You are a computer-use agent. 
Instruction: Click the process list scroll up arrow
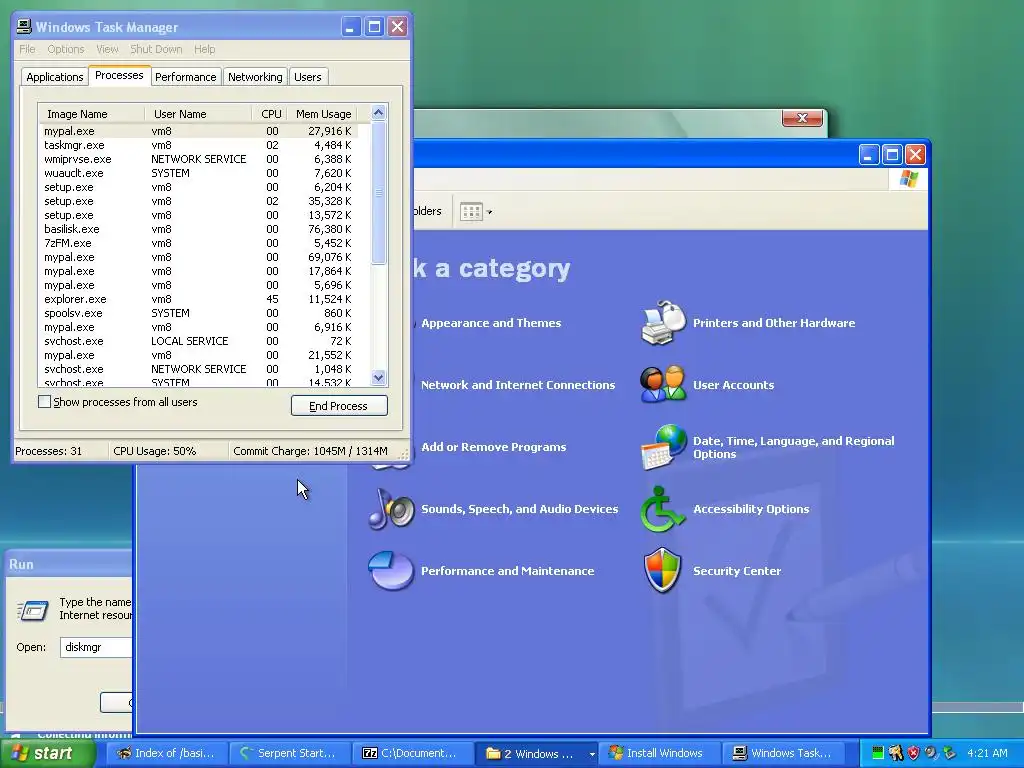pos(378,113)
